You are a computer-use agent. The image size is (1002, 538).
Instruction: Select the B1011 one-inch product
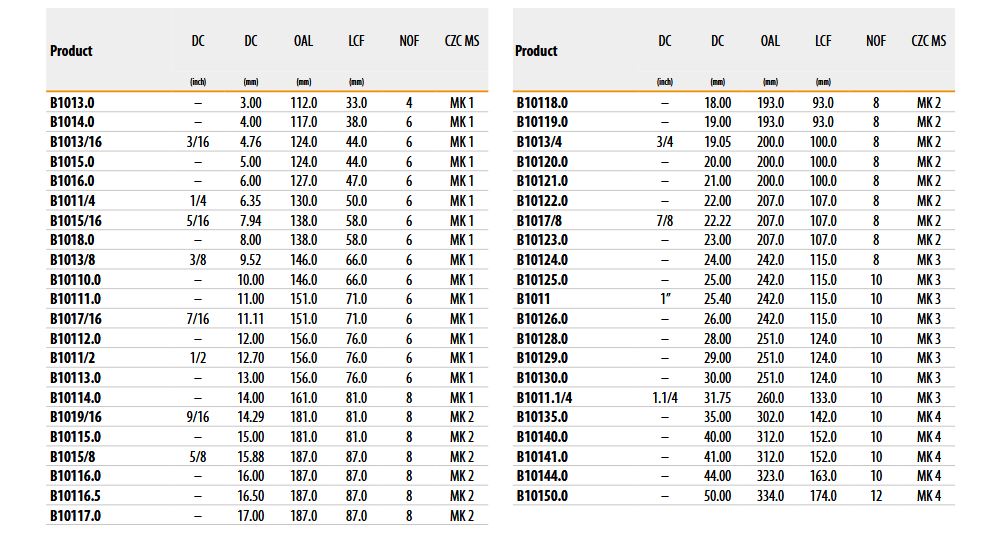533,299
